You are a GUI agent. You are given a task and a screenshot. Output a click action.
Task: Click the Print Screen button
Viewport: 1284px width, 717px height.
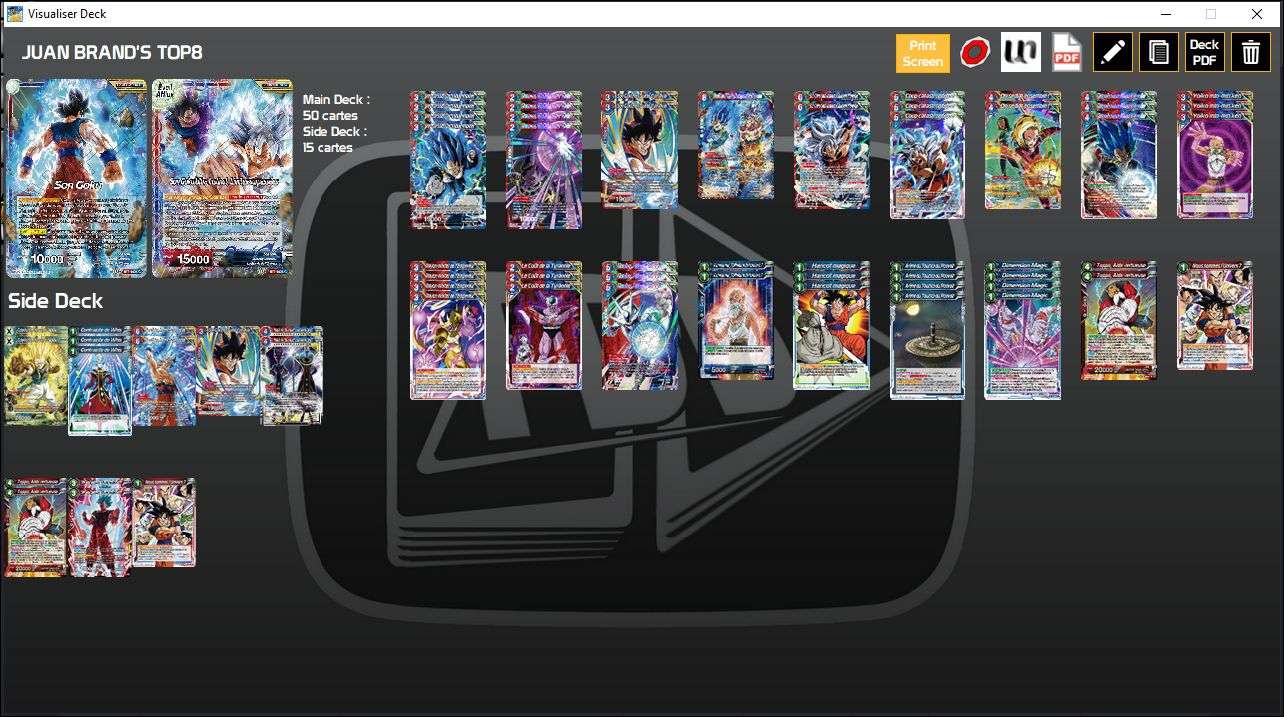921,52
